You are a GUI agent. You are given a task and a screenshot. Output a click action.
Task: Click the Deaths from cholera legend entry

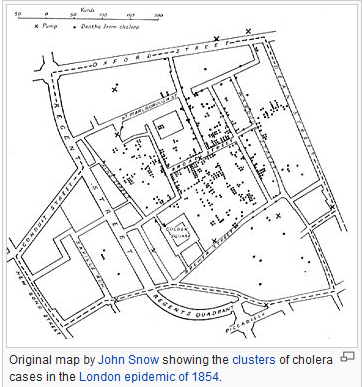point(106,27)
